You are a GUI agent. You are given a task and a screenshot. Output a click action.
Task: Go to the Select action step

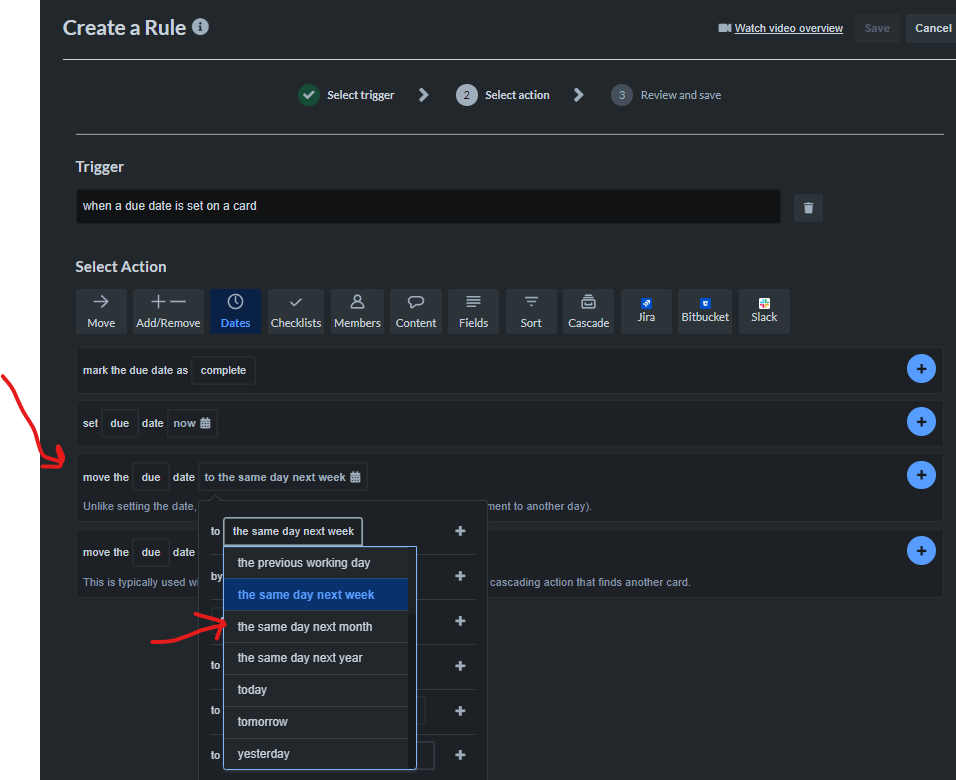click(503, 95)
